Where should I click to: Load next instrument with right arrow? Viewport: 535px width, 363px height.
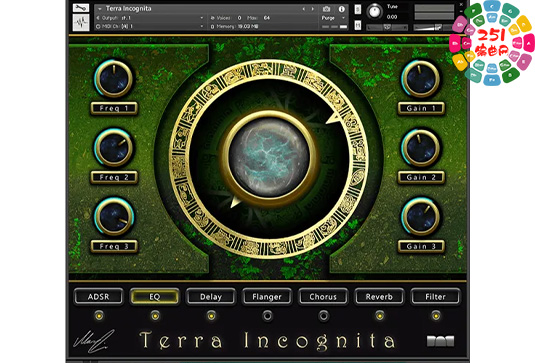(x=312, y=9)
